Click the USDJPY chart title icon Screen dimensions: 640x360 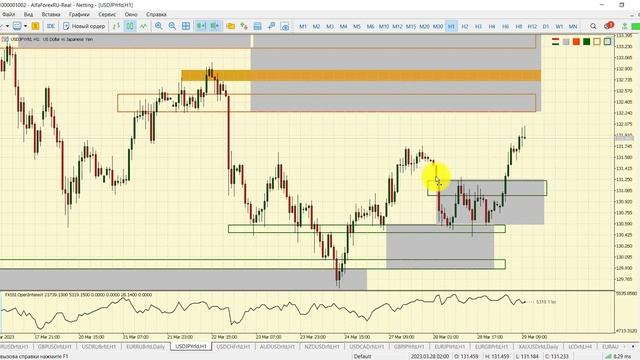tap(5, 40)
